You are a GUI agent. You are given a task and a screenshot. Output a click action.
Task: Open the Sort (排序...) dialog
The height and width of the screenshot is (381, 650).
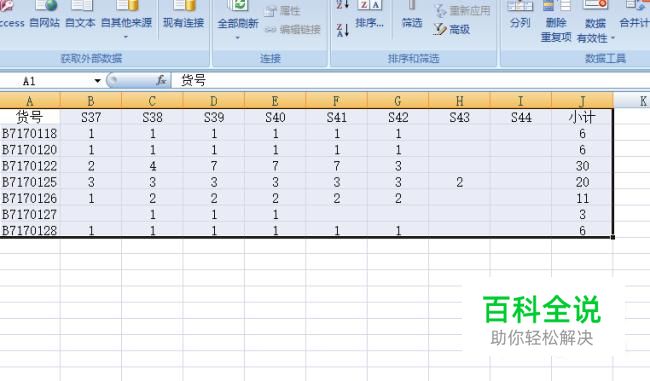pyautogui.click(x=369, y=15)
